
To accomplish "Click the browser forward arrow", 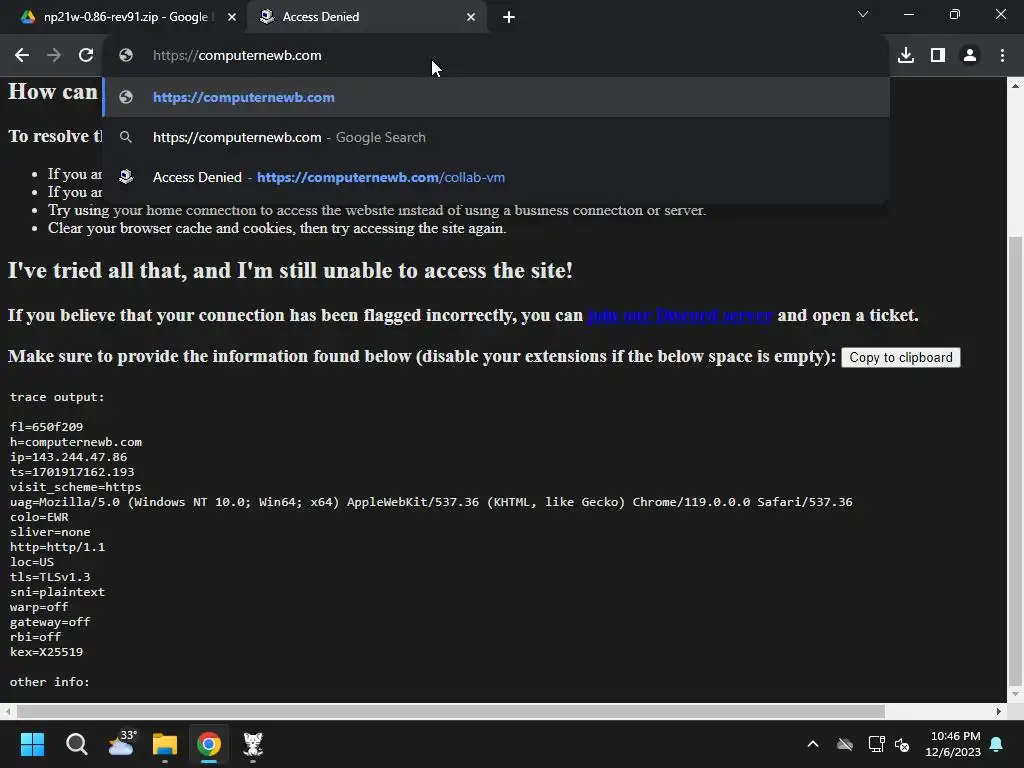I will [x=54, y=56].
